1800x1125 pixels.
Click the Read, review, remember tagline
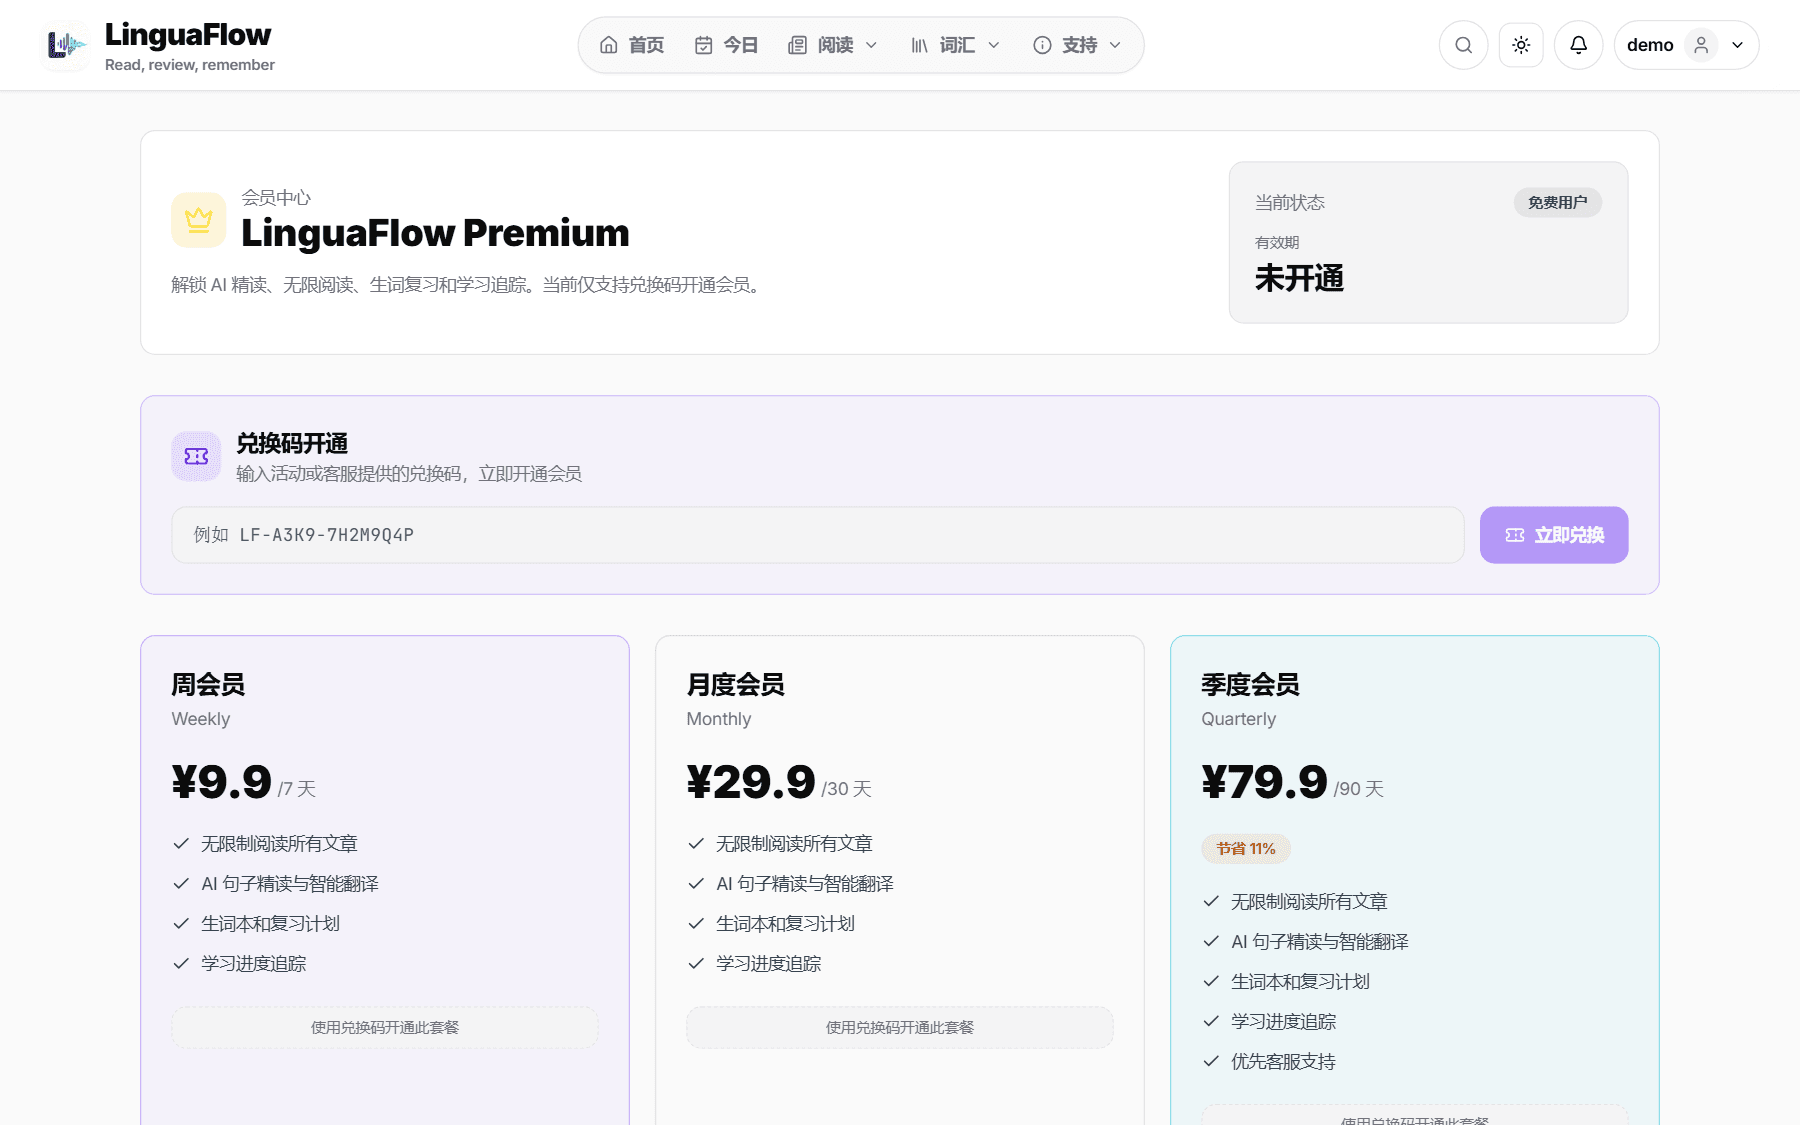[x=190, y=65]
